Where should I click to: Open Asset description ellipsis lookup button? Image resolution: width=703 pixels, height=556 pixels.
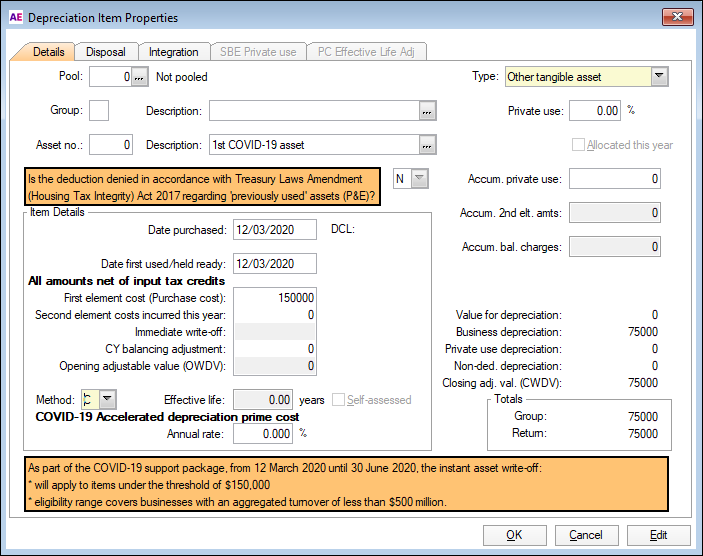pos(428,145)
